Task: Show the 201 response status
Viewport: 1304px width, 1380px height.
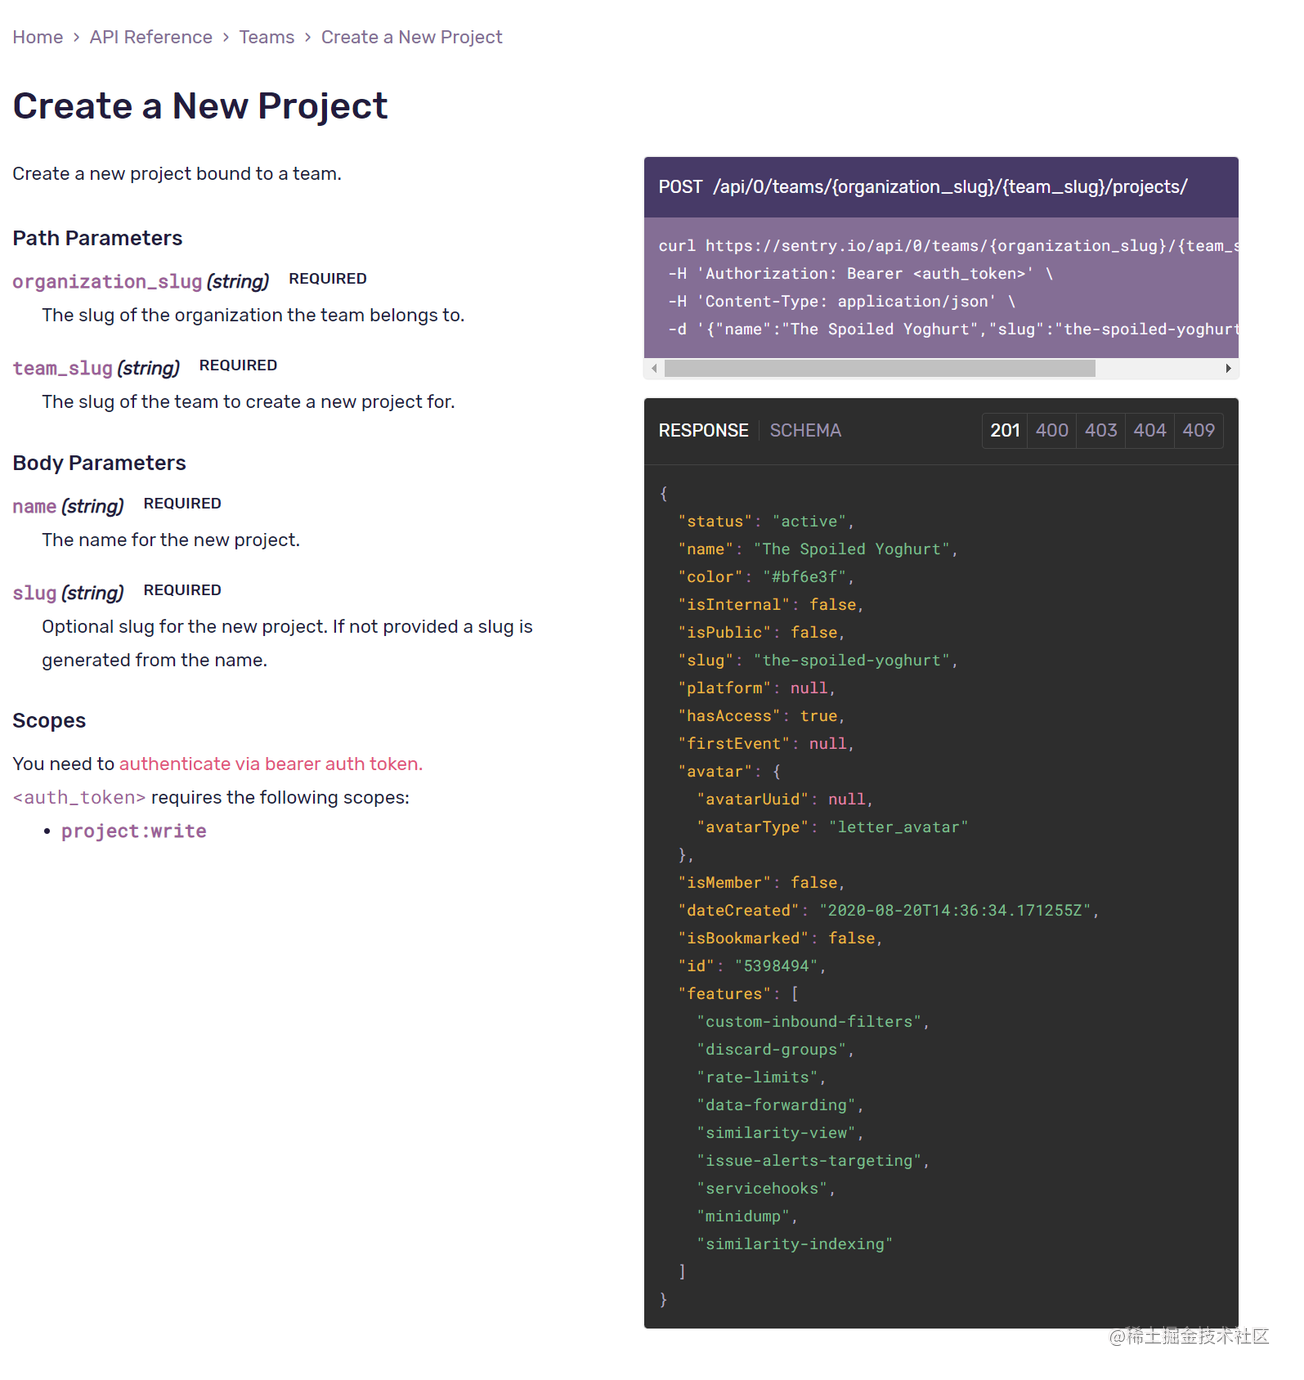Action: click(x=1005, y=430)
